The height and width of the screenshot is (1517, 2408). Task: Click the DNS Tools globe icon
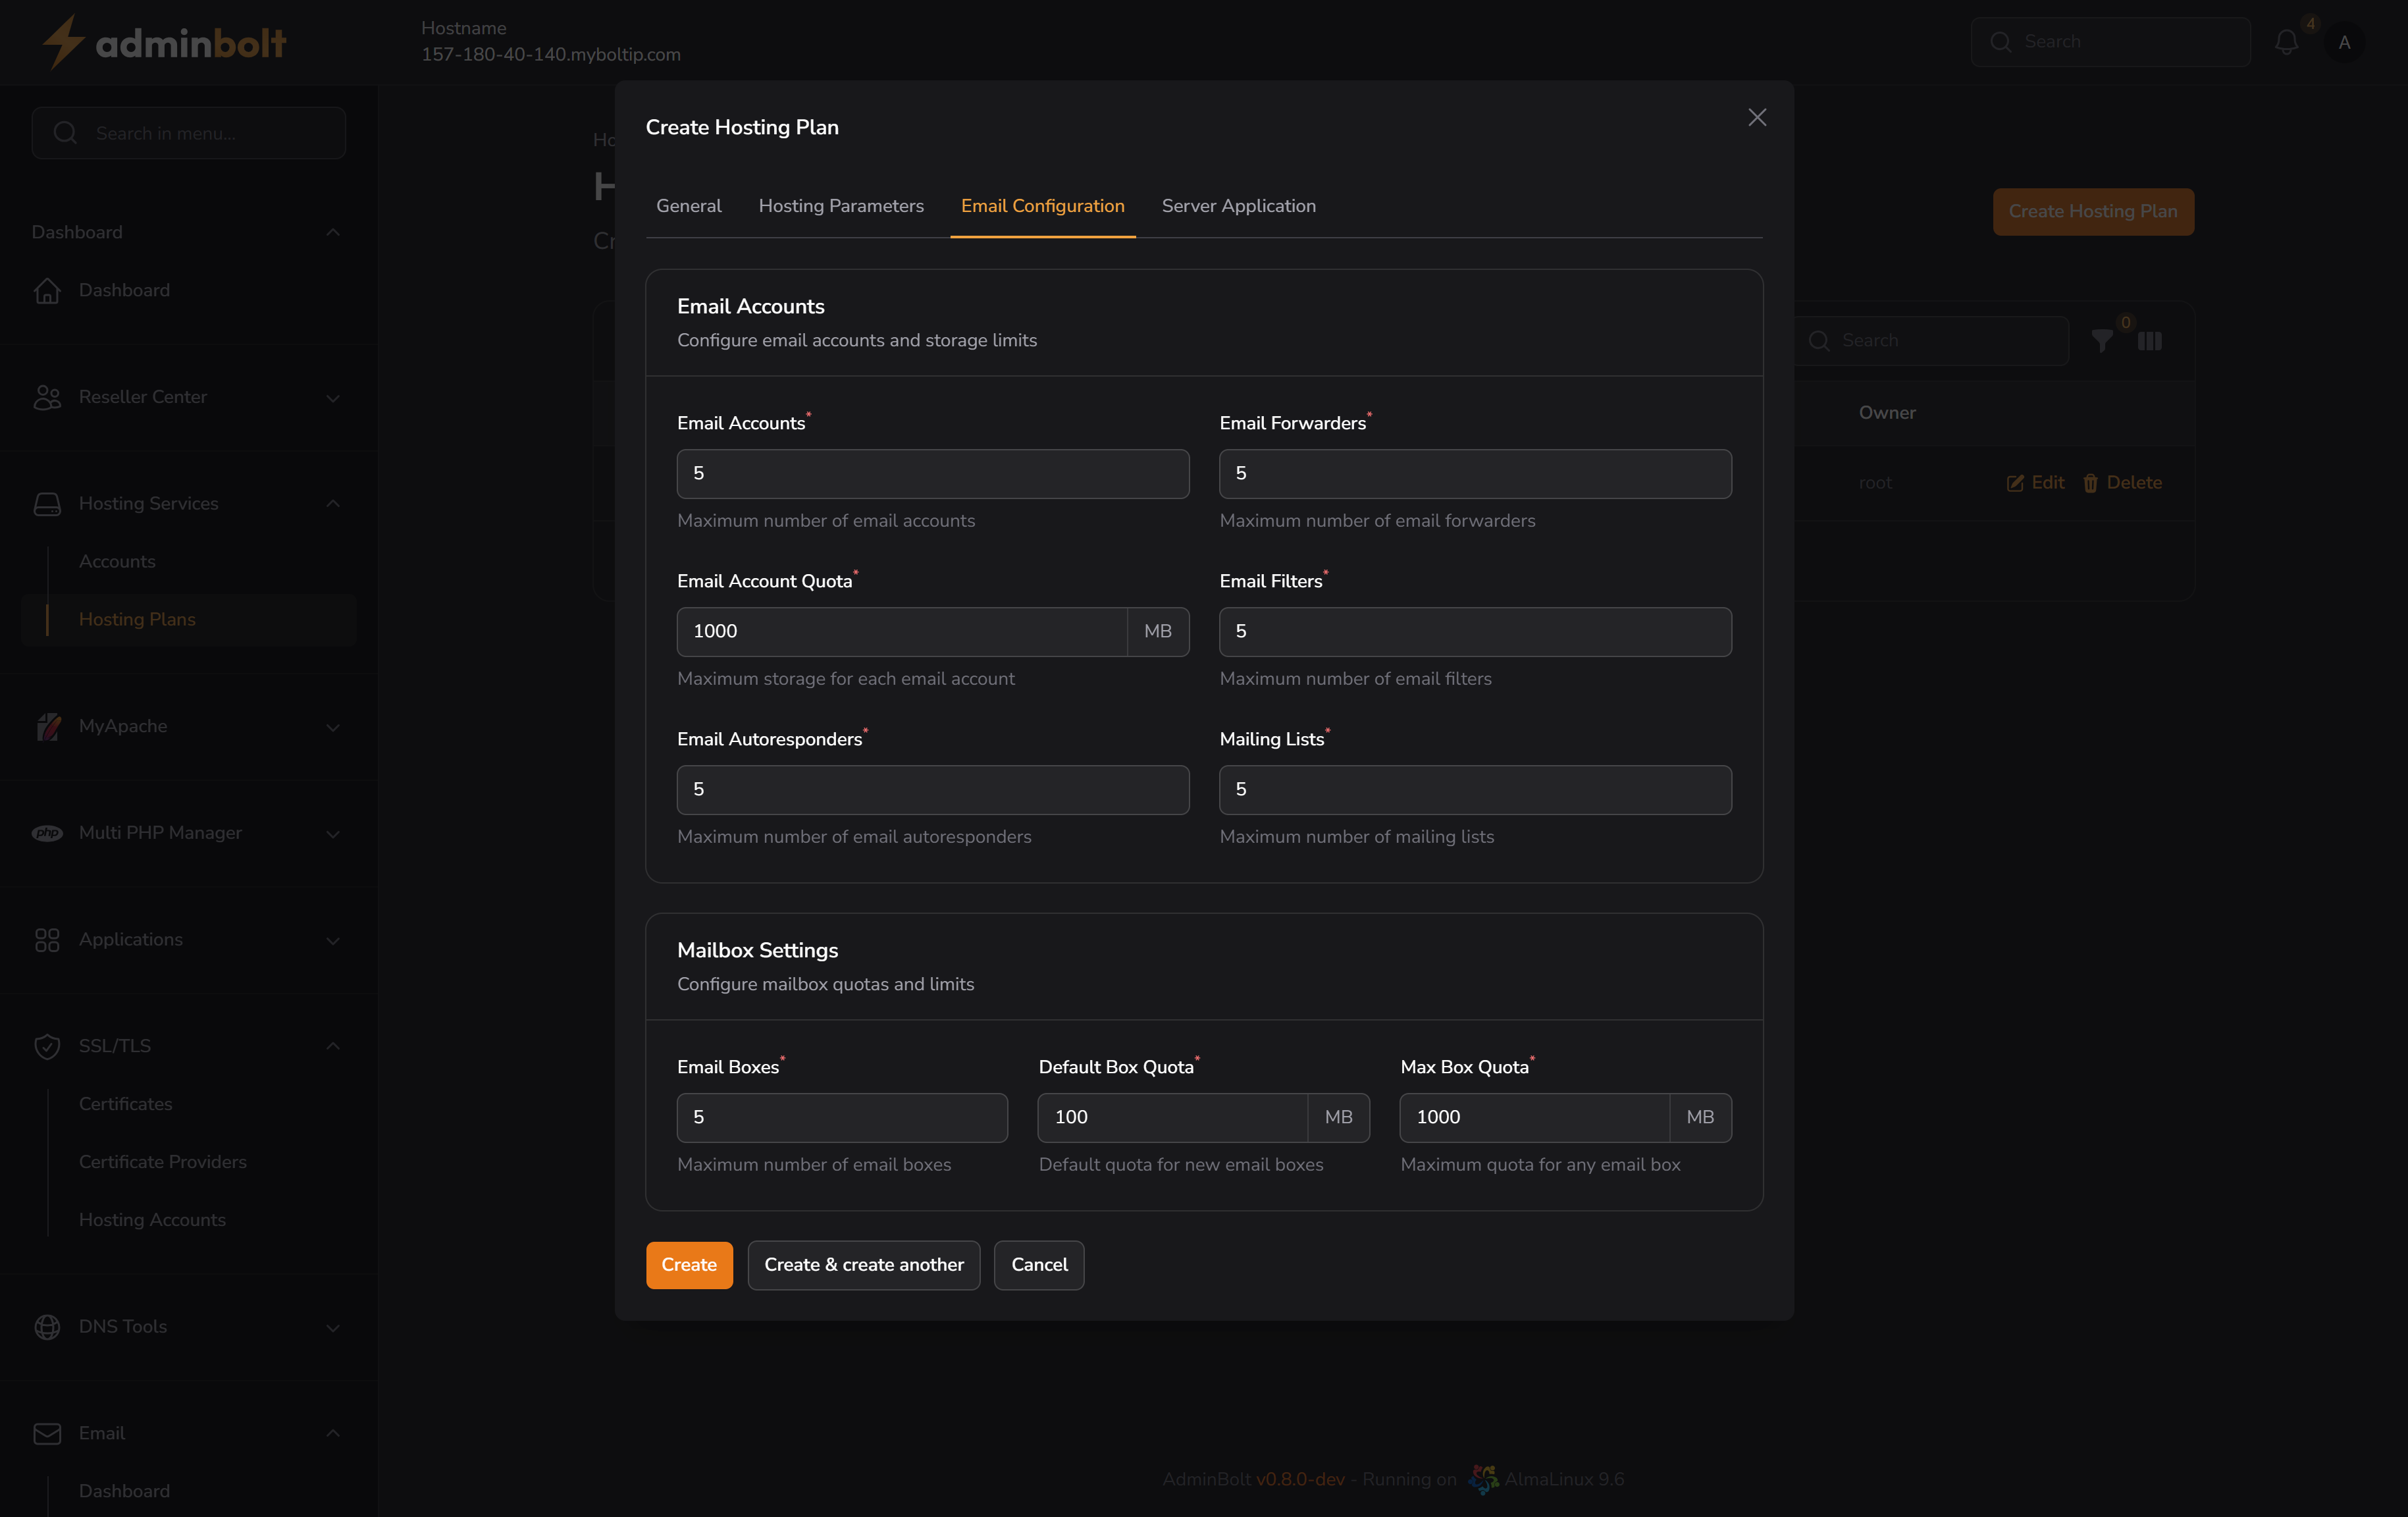[x=47, y=1327]
